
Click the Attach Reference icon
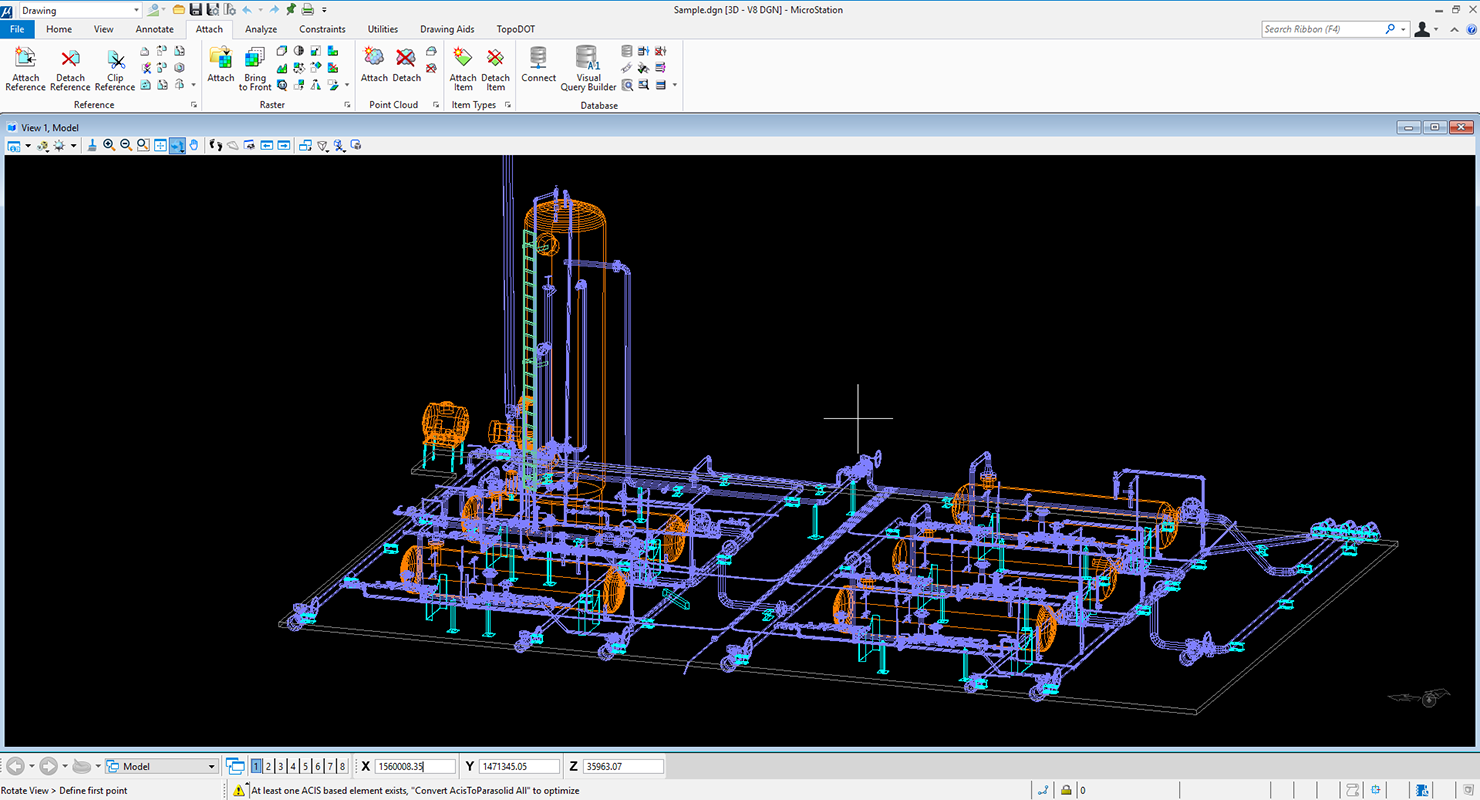(x=25, y=68)
